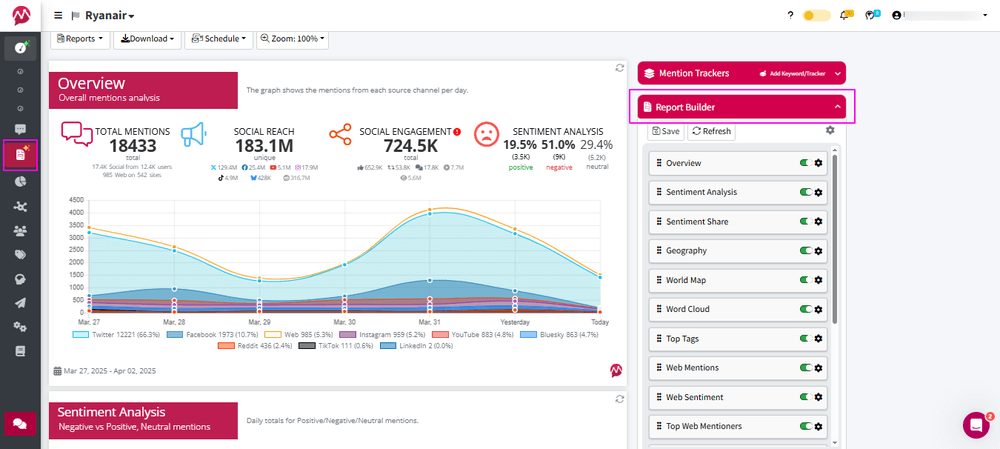This screenshot has width=1000, height=449.
Task: Expand the Mention Trackers panel chevron
Action: (838, 74)
